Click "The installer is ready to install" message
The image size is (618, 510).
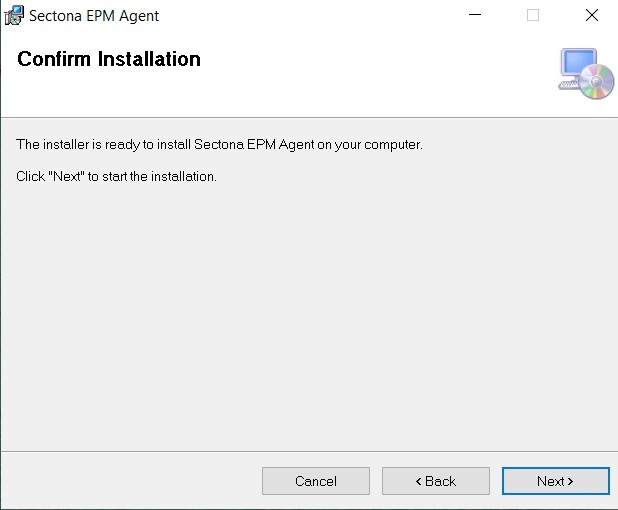point(220,145)
